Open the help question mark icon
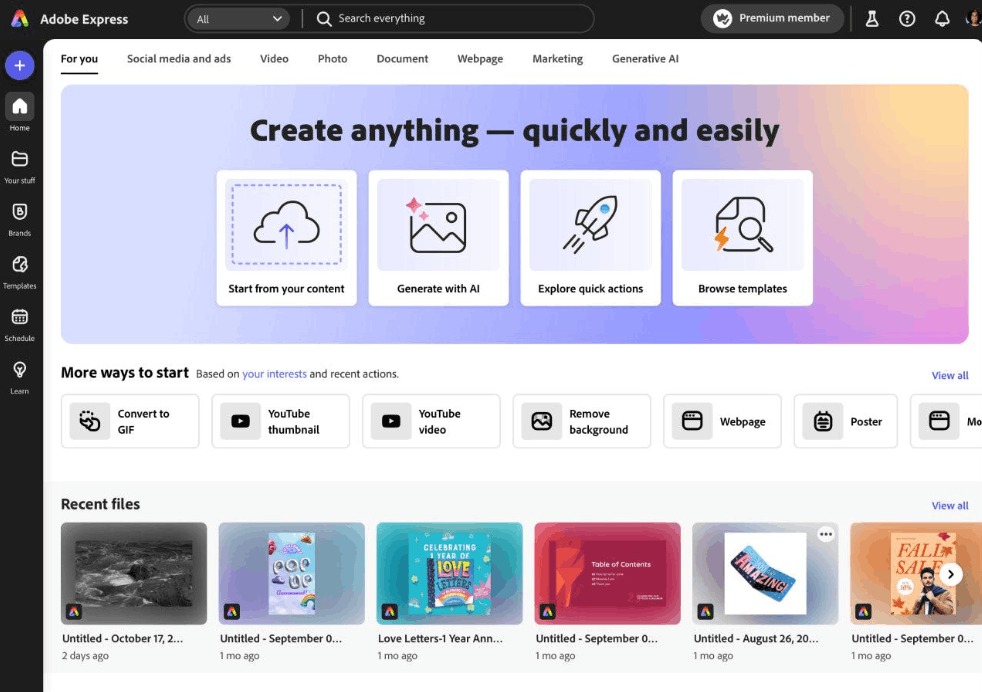Screen dimensions: 982x692 click(x=907, y=19)
